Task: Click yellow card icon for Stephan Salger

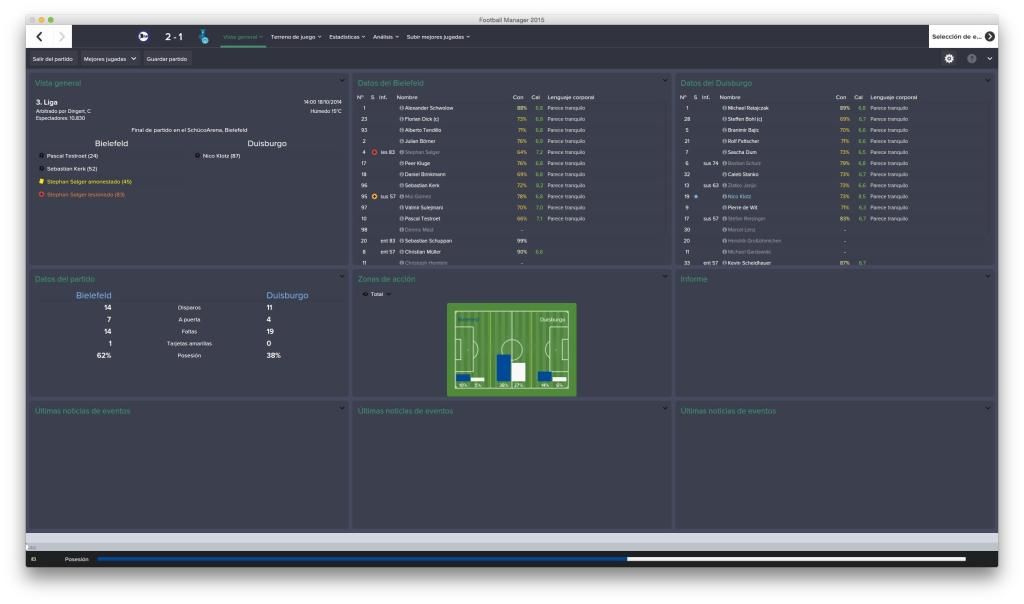Action: pyautogui.click(x=41, y=182)
